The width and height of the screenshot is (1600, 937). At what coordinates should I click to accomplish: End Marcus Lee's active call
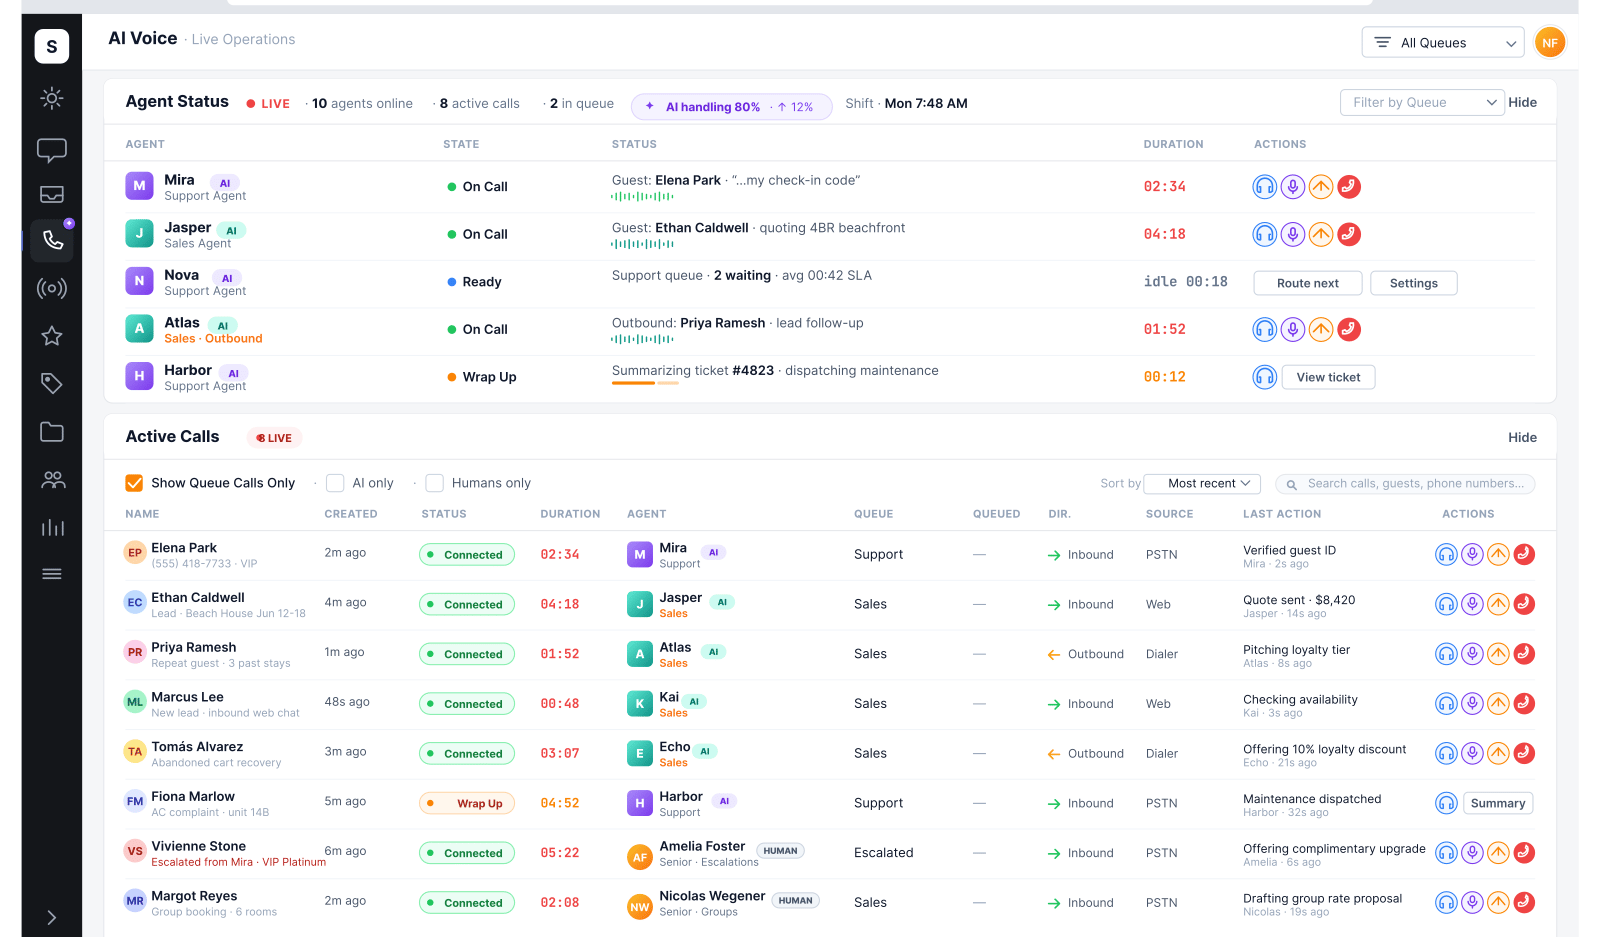[x=1524, y=704]
